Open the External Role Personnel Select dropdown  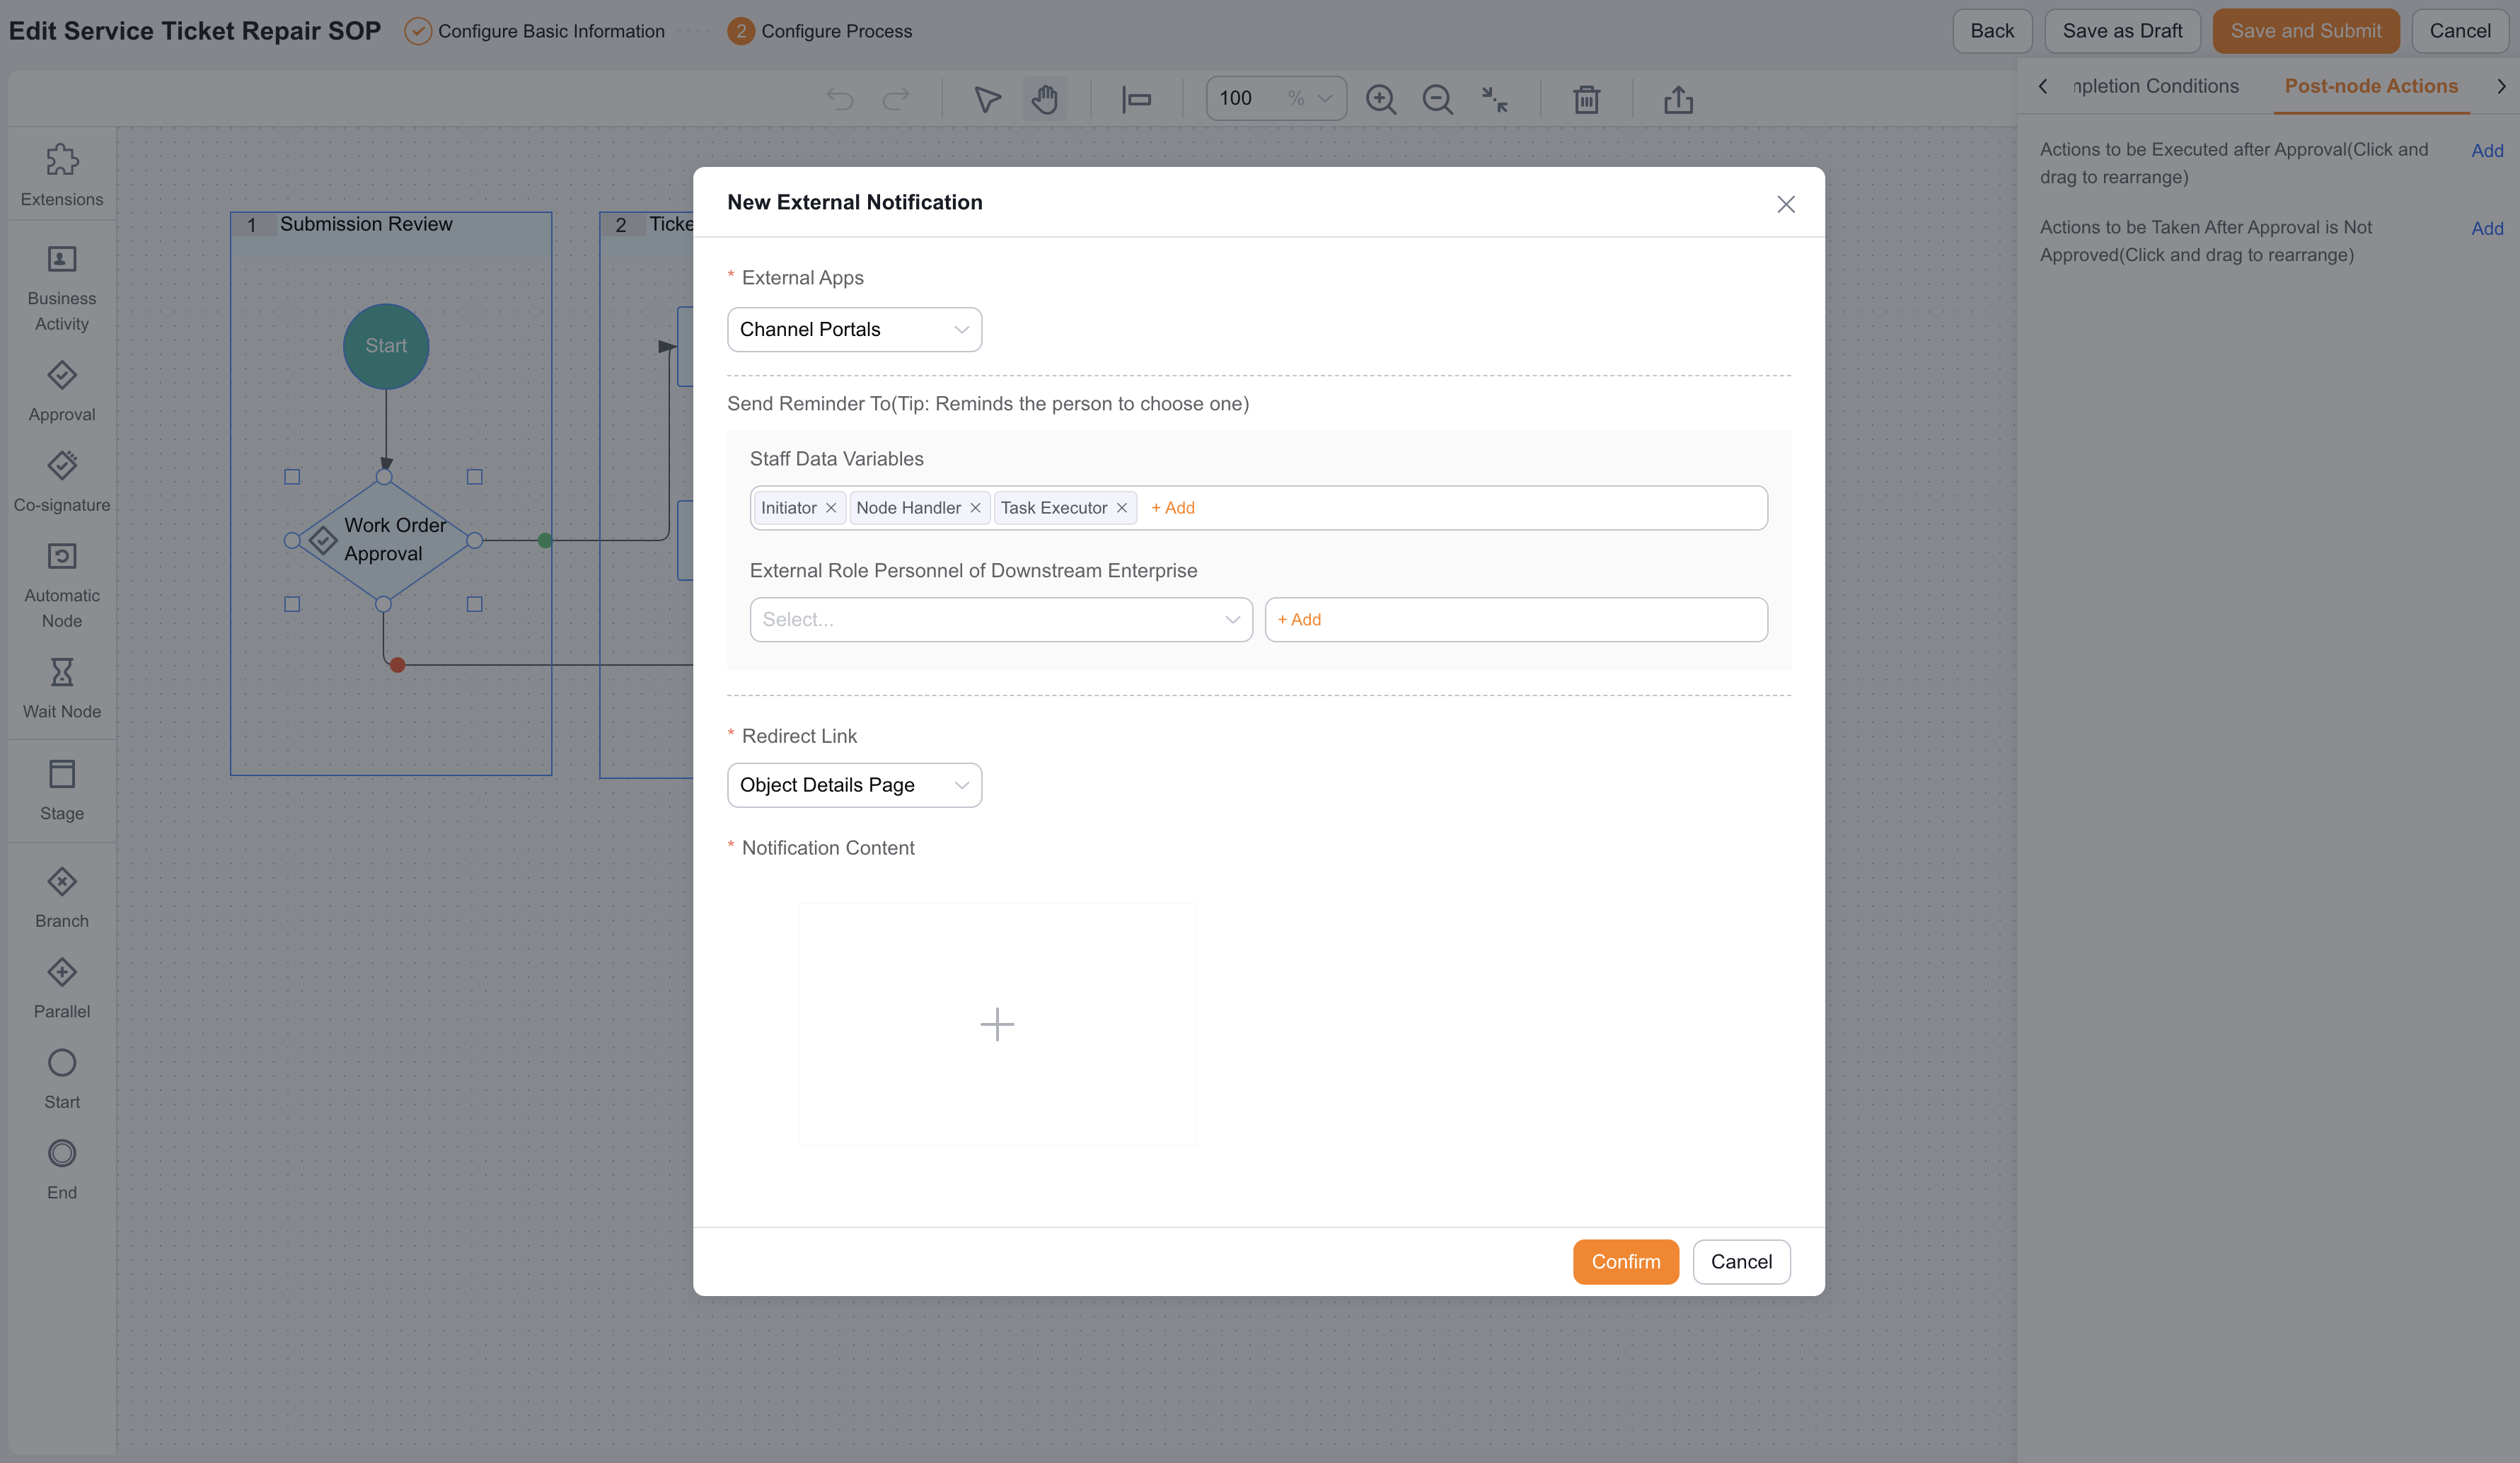point(1001,619)
